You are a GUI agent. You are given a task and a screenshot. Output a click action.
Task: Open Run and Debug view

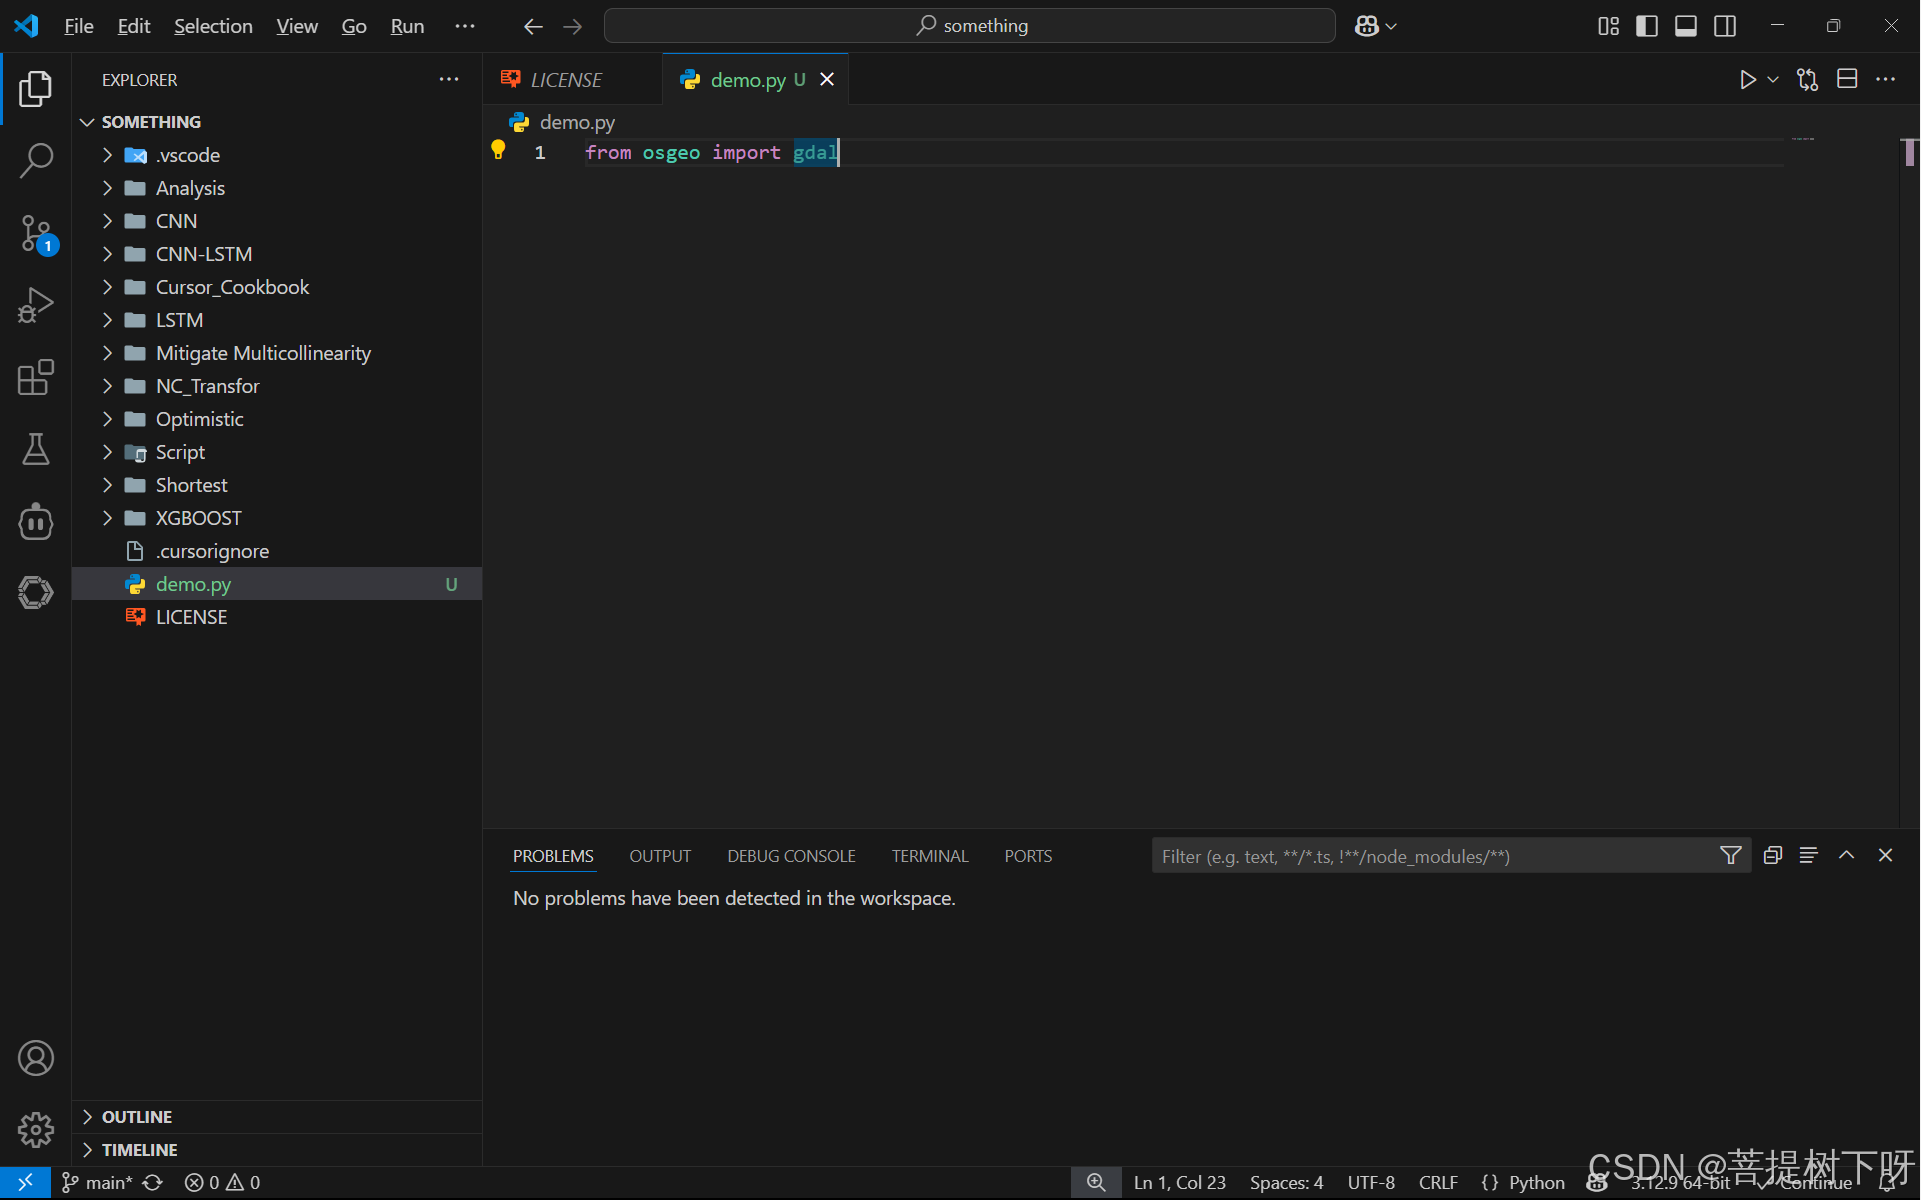click(36, 305)
